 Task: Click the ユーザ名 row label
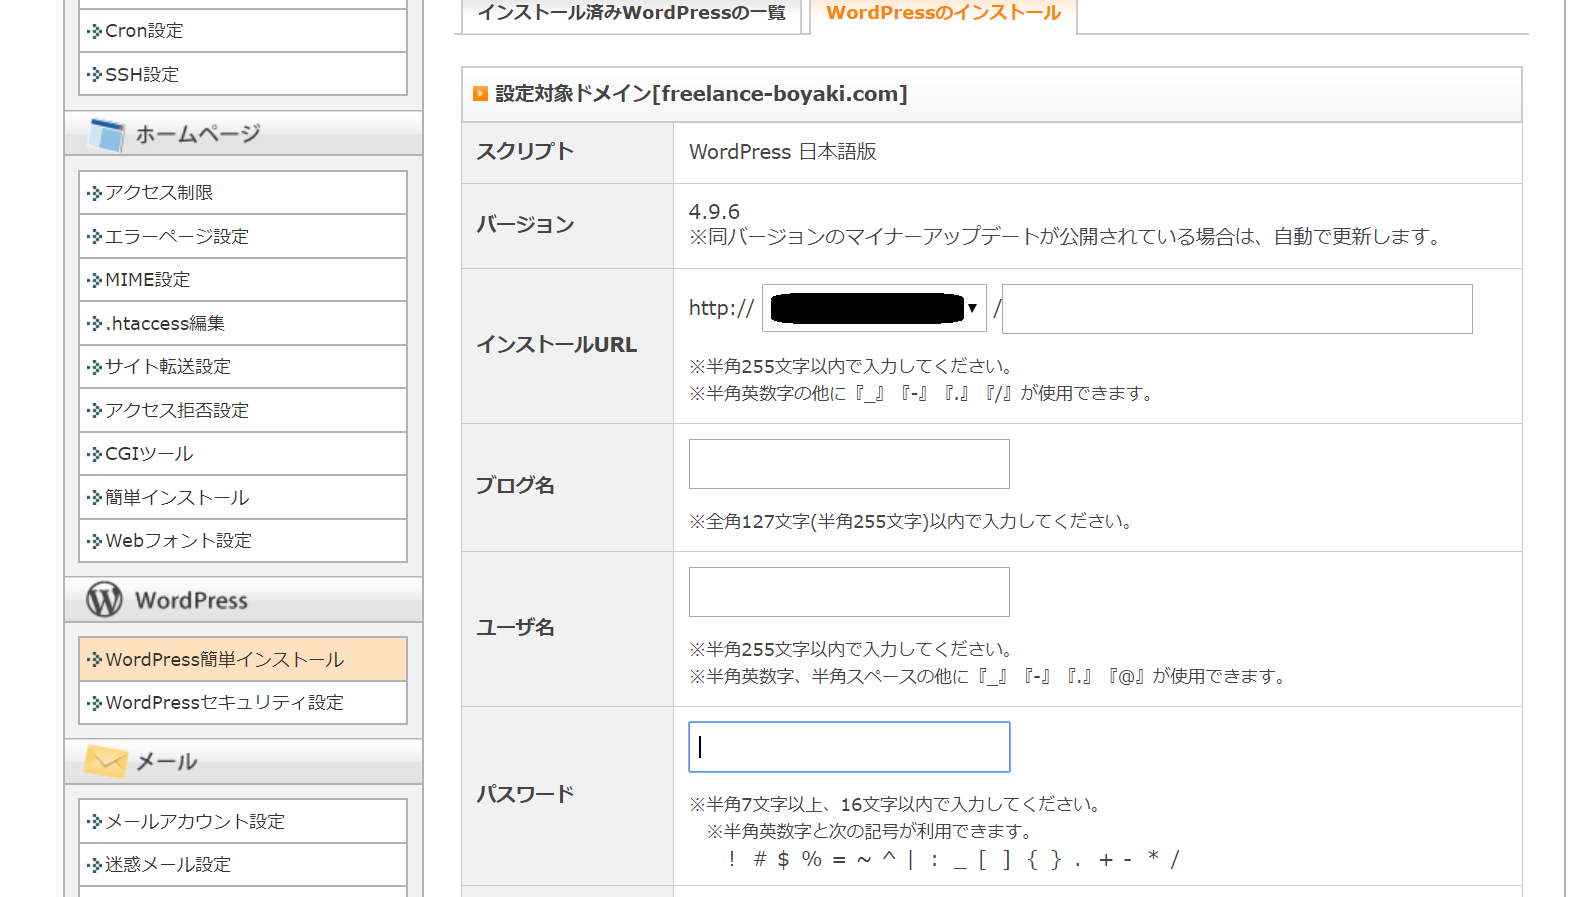[515, 628]
